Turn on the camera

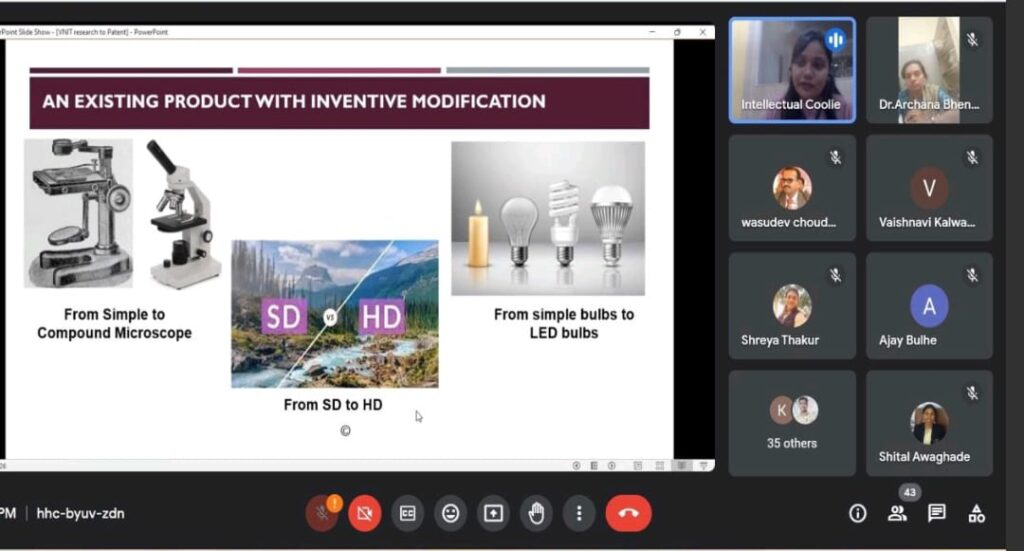pos(365,514)
